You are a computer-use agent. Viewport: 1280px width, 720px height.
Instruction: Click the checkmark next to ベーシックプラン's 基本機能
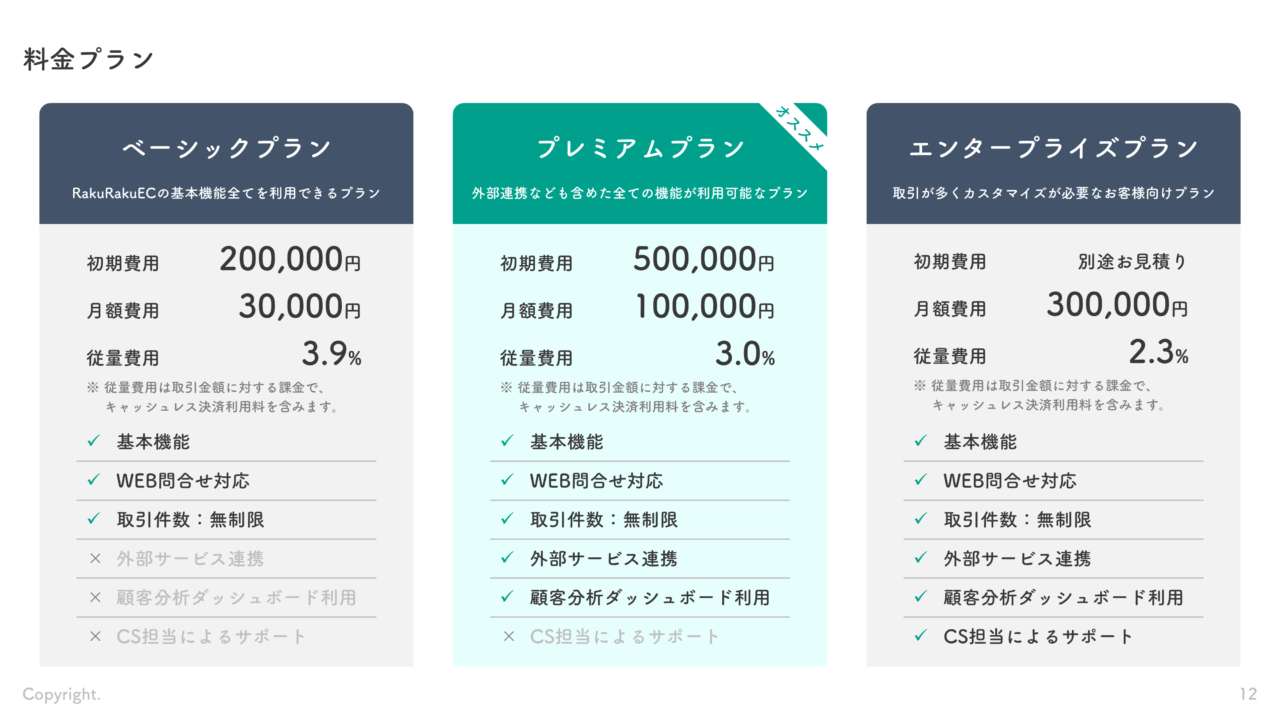click(x=94, y=441)
